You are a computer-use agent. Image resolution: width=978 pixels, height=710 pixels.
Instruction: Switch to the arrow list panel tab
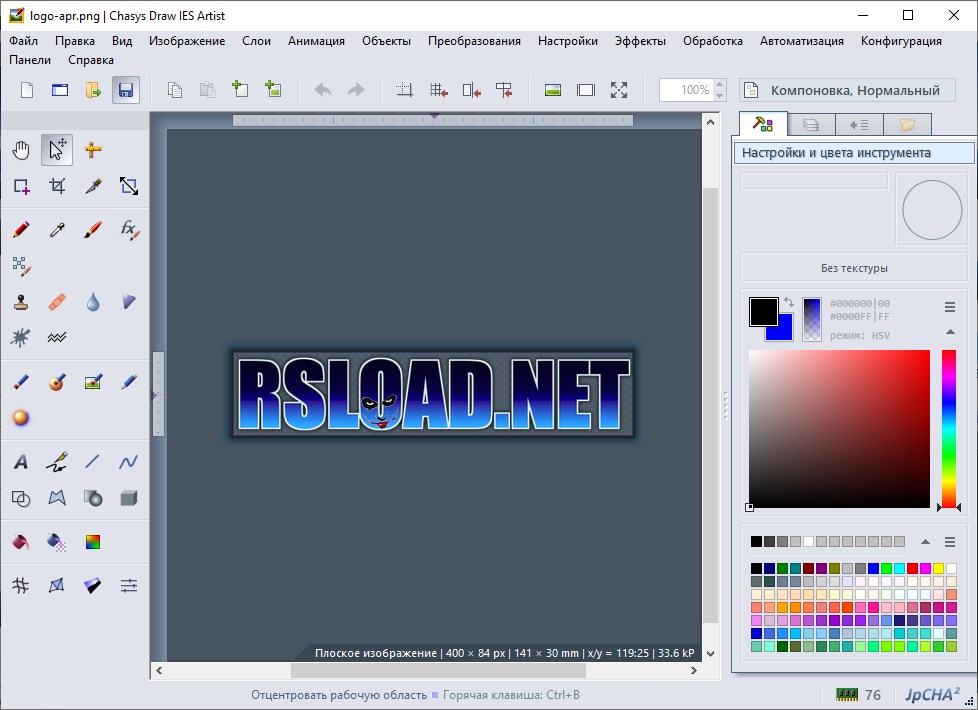coord(859,125)
